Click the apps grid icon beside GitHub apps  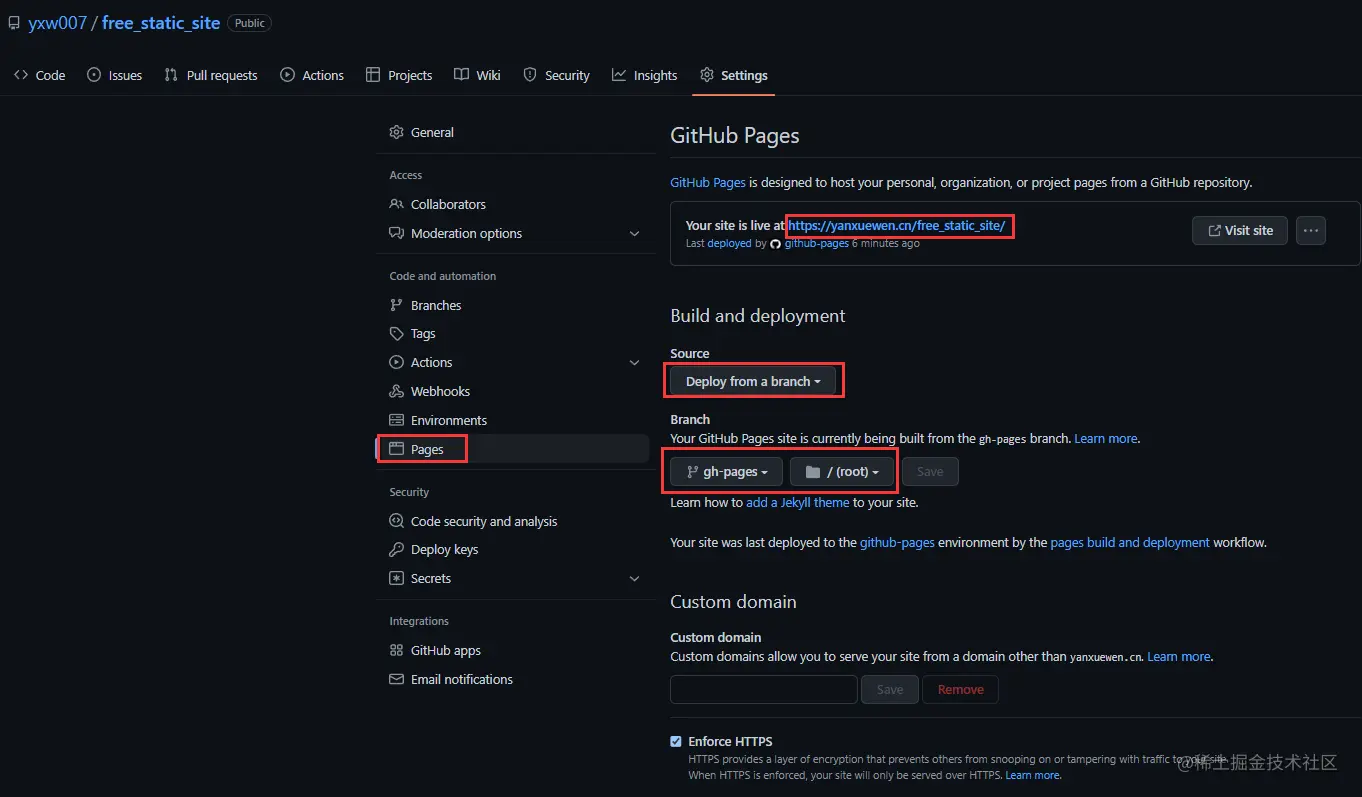click(396, 650)
